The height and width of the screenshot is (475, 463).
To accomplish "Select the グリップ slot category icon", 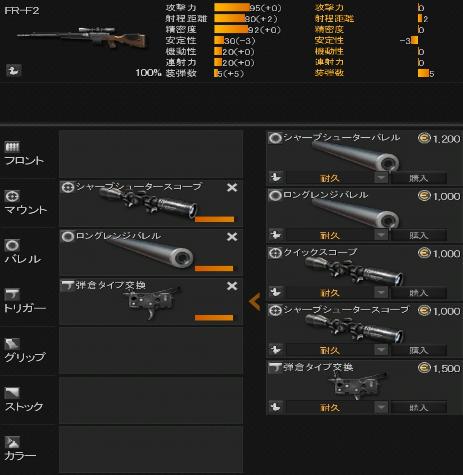I will pyautogui.click(x=12, y=344).
